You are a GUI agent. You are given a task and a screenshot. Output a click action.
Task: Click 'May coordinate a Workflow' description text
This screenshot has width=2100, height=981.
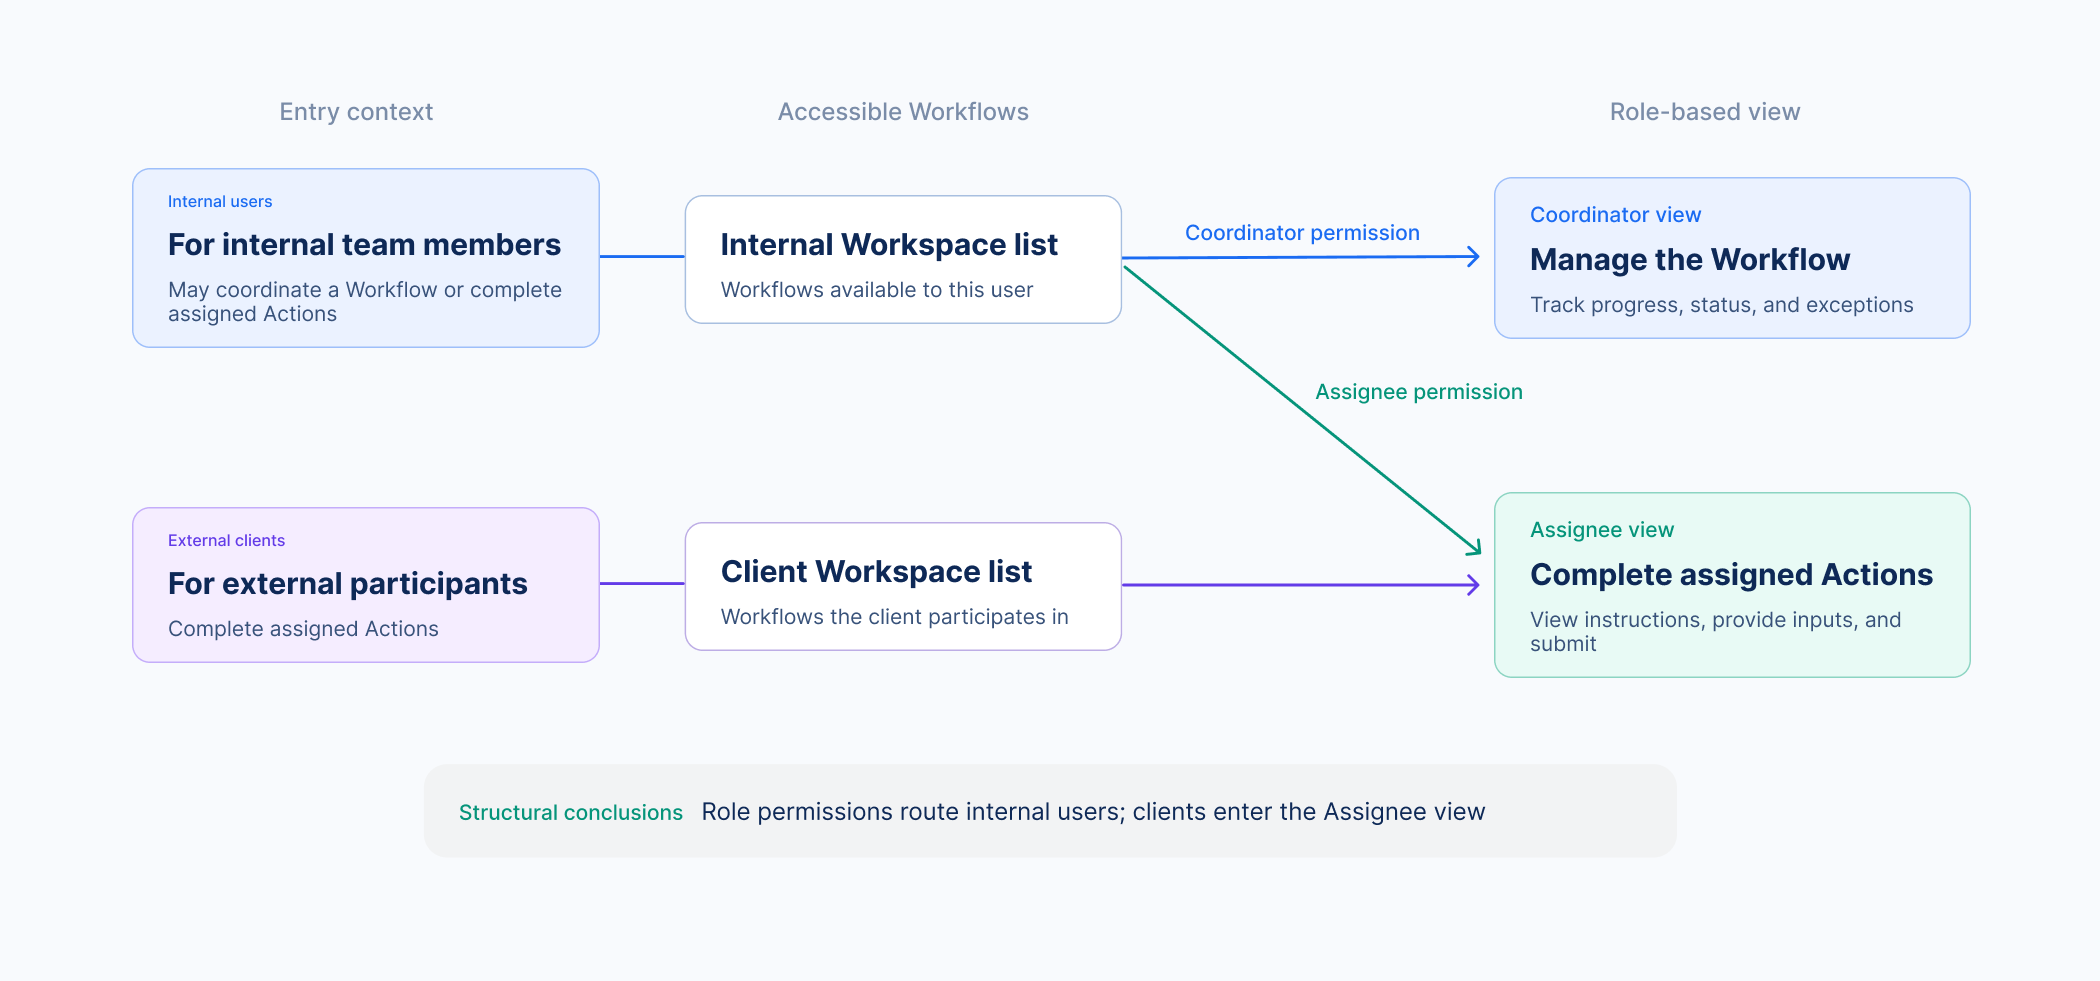(x=365, y=301)
